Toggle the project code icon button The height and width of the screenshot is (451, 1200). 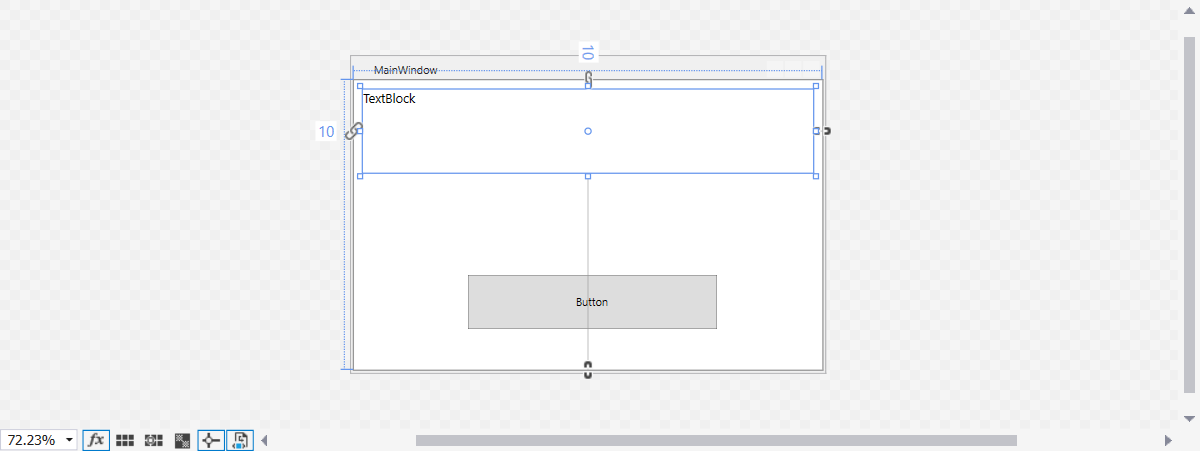coord(240,440)
